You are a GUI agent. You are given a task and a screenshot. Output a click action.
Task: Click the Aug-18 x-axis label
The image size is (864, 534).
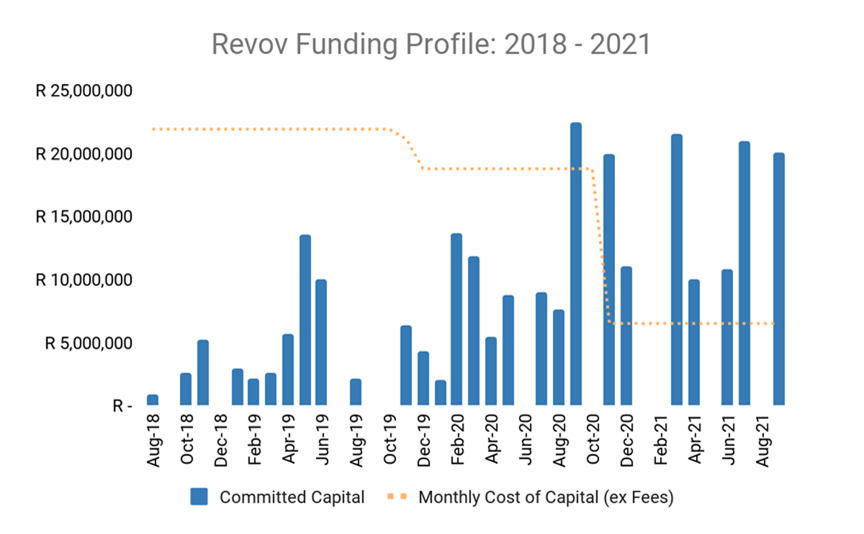[x=153, y=440]
